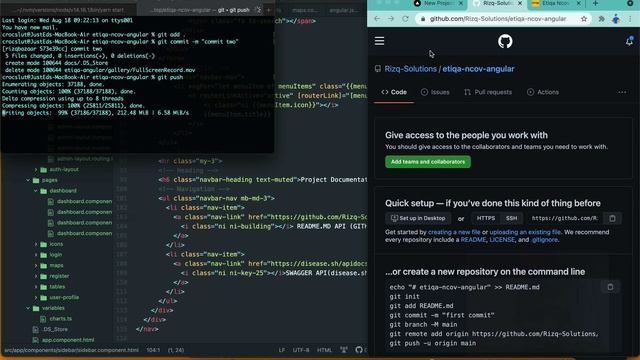Screen dimensions: 640x360
Task: Switch to the Issues tab
Action: pyautogui.click(x=435, y=92)
